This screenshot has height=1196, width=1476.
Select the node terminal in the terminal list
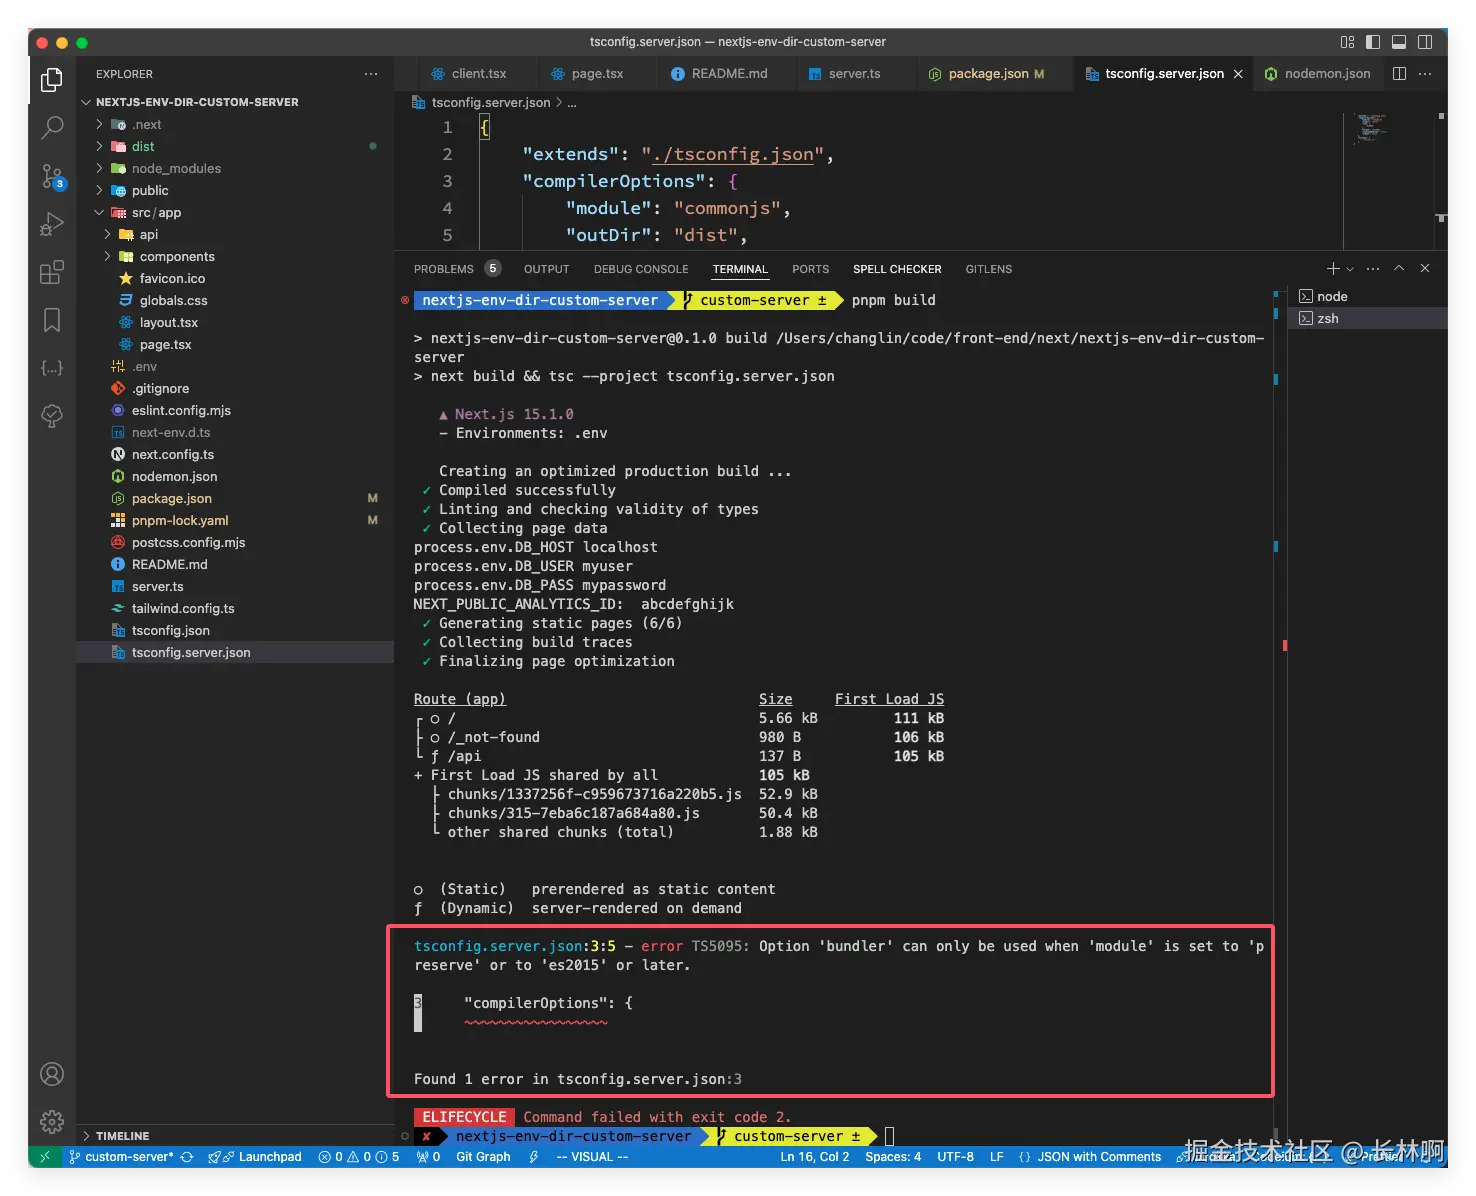coord(1367,297)
